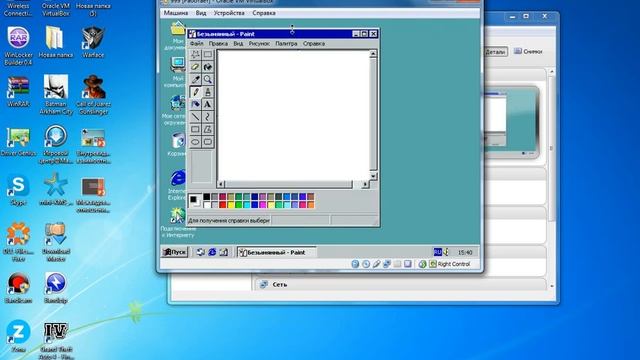Open the Call of Juarez Gunslinger shortcut
The height and width of the screenshot is (360, 640).
(93, 95)
